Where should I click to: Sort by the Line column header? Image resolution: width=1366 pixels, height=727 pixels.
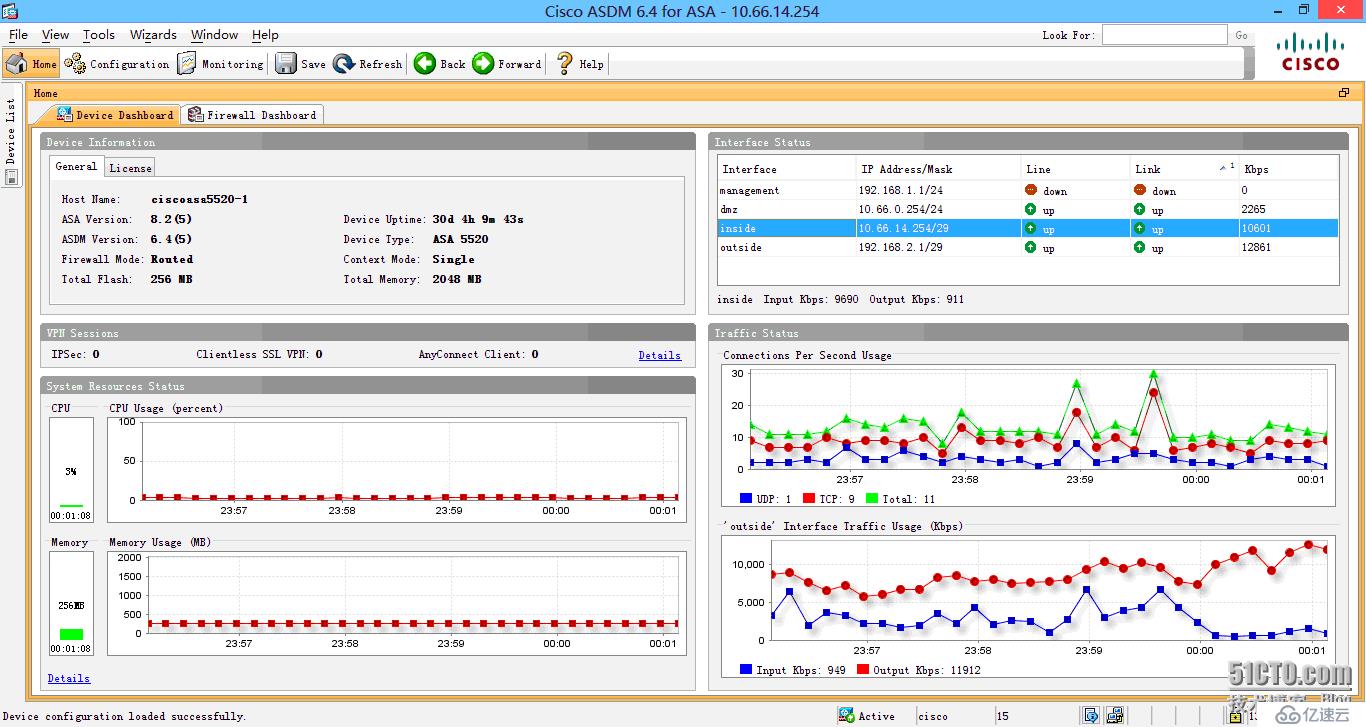point(1075,169)
